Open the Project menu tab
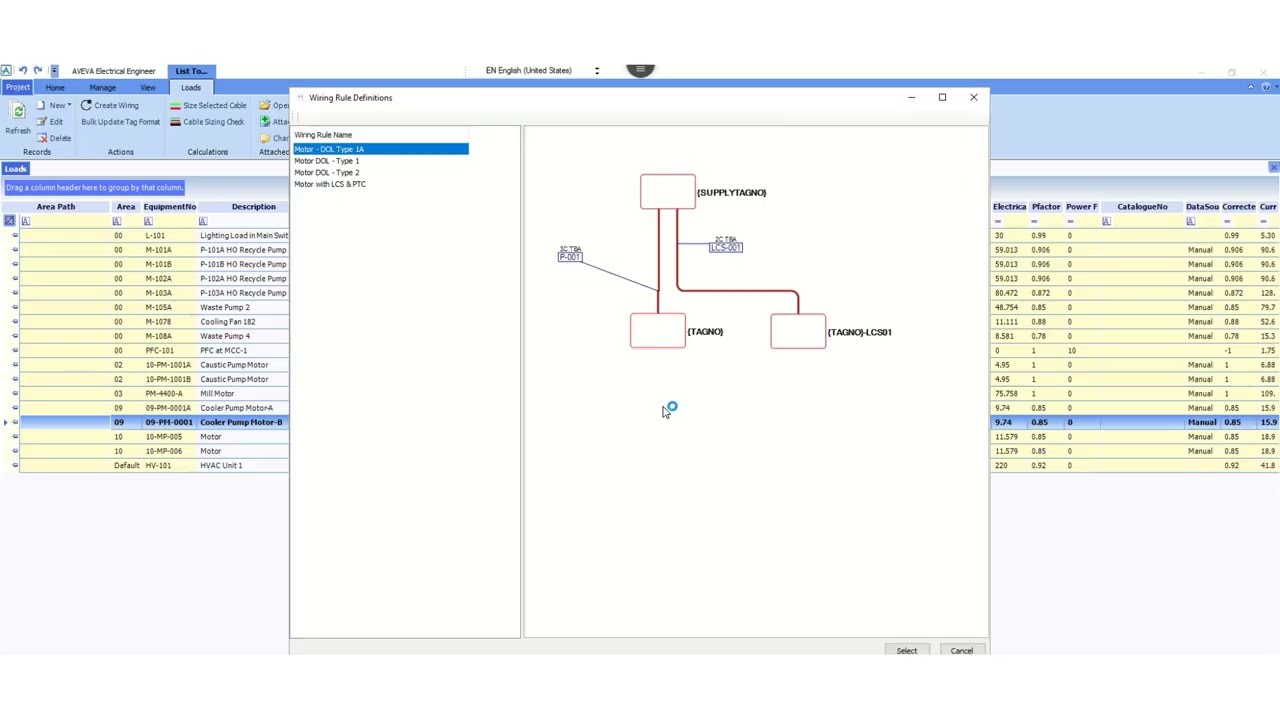Image resolution: width=1280 pixels, height=720 pixels. [18, 88]
